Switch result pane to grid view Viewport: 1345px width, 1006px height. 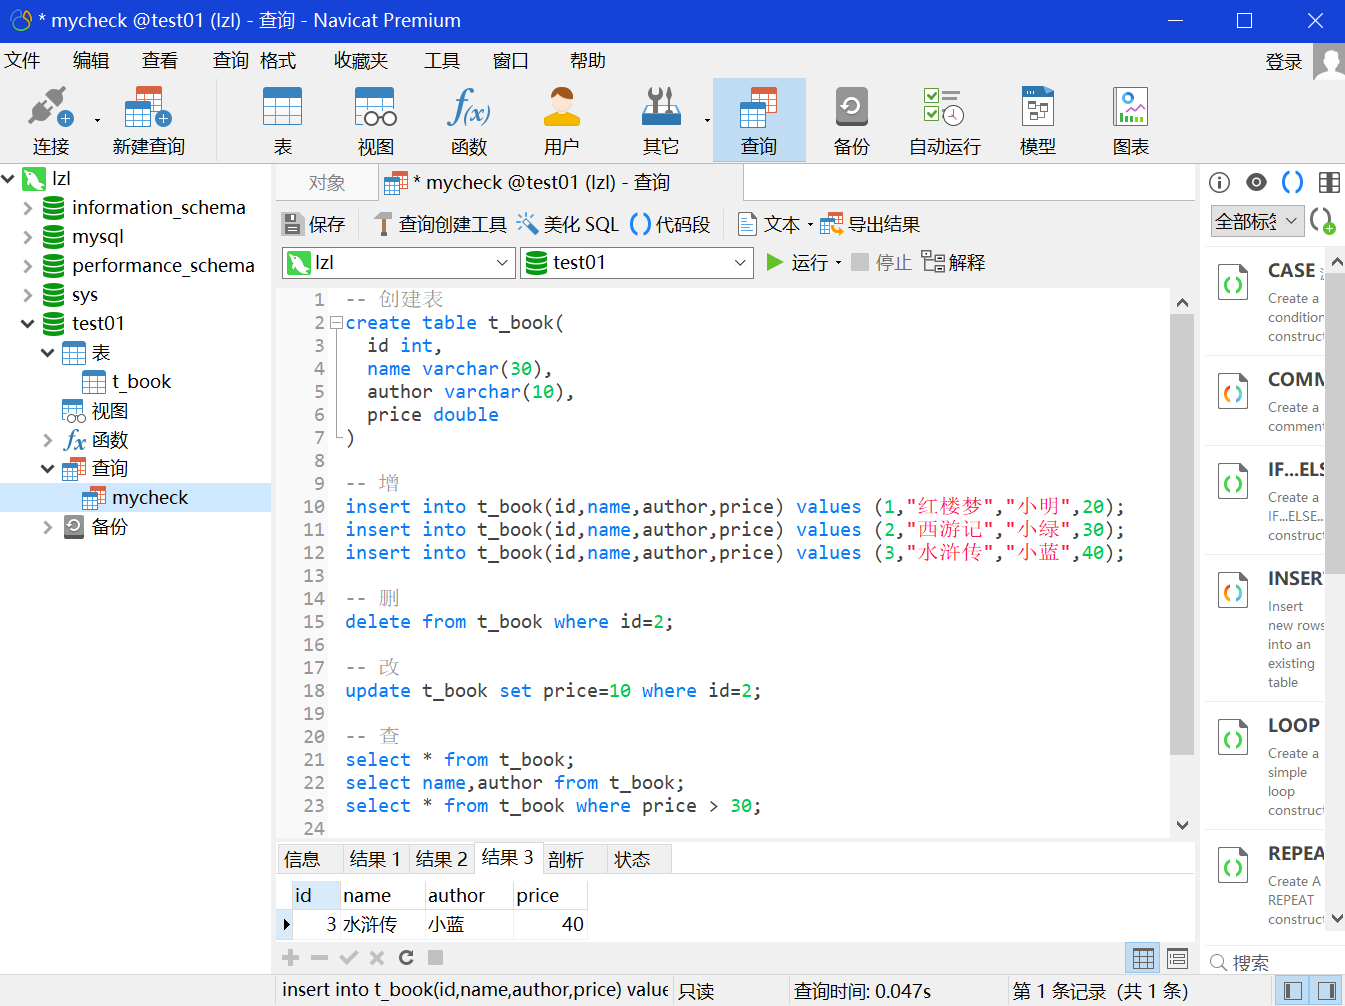[x=1143, y=958]
